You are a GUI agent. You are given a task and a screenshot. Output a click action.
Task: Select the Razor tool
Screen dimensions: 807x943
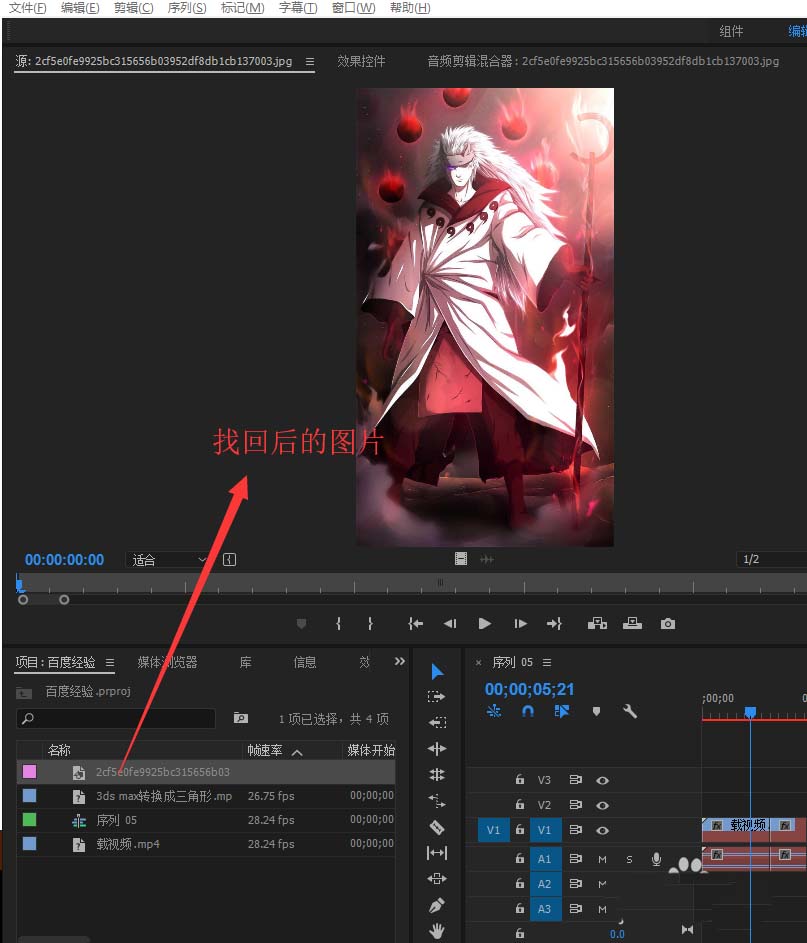point(437,827)
